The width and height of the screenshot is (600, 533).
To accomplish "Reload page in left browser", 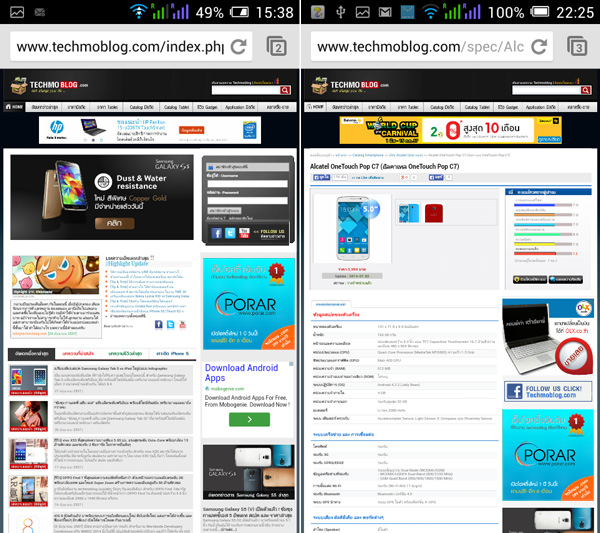I will [x=239, y=47].
